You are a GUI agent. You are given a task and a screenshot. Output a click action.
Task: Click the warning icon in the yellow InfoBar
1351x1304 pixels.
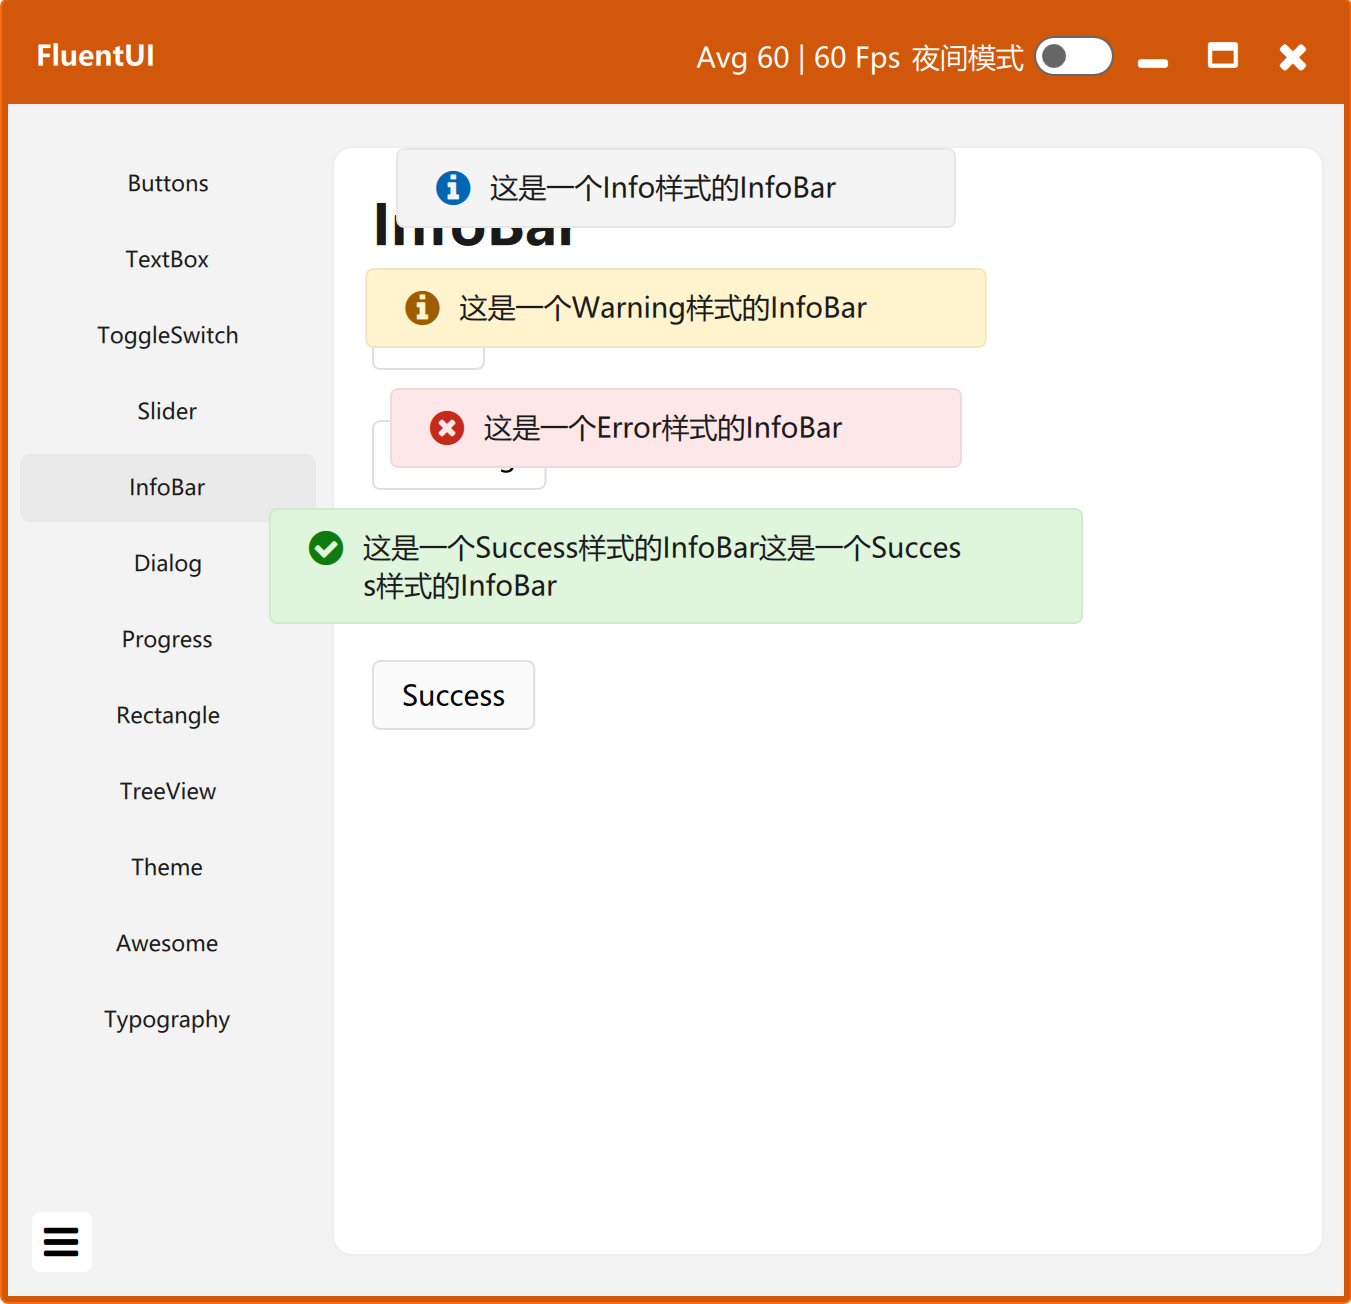click(422, 307)
